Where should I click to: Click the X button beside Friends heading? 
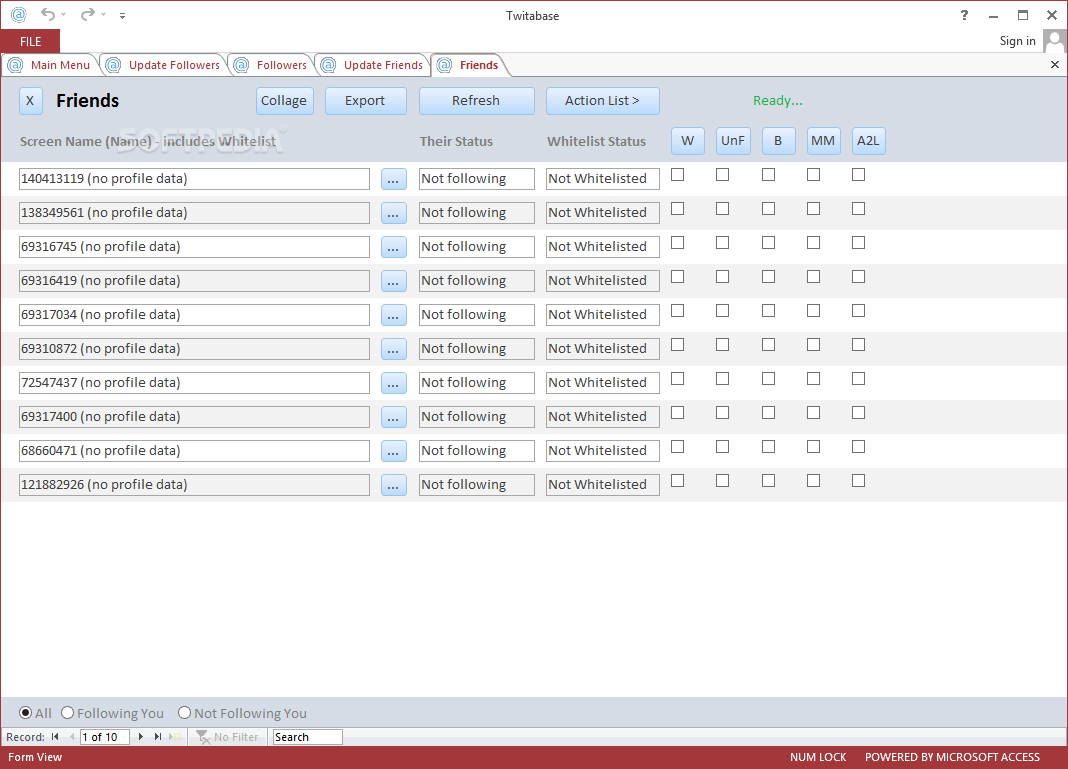pos(30,101)
